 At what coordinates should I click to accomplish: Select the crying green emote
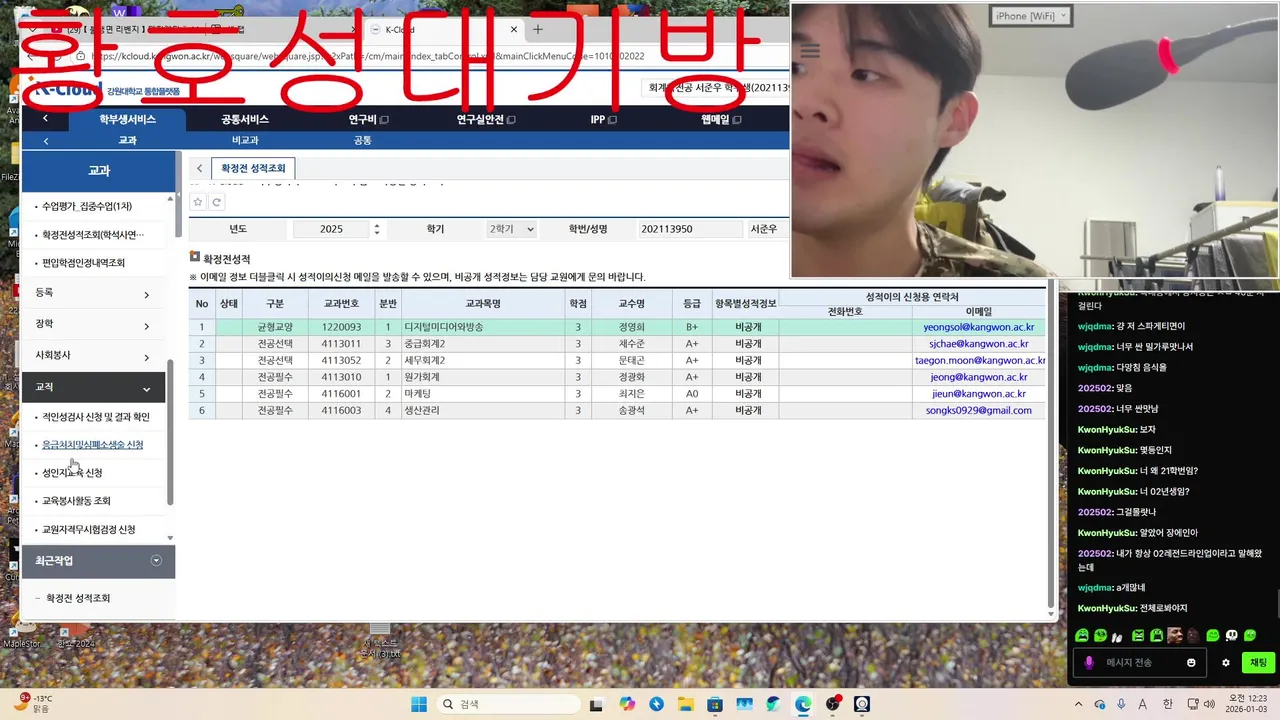(1081, 635)
